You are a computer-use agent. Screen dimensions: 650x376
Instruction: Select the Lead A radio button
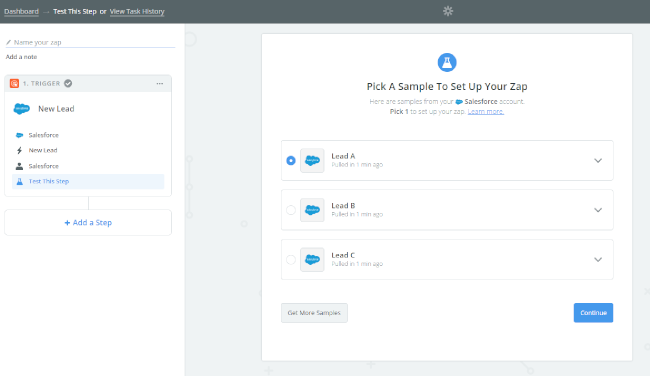click(x=291, y=160)
